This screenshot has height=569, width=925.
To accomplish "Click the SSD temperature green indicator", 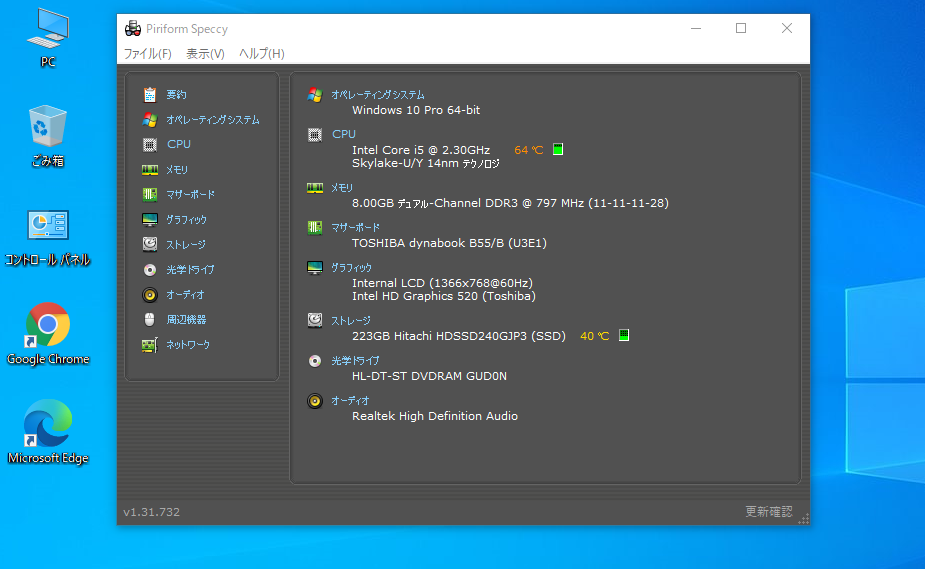I will (x=624, y=335).
